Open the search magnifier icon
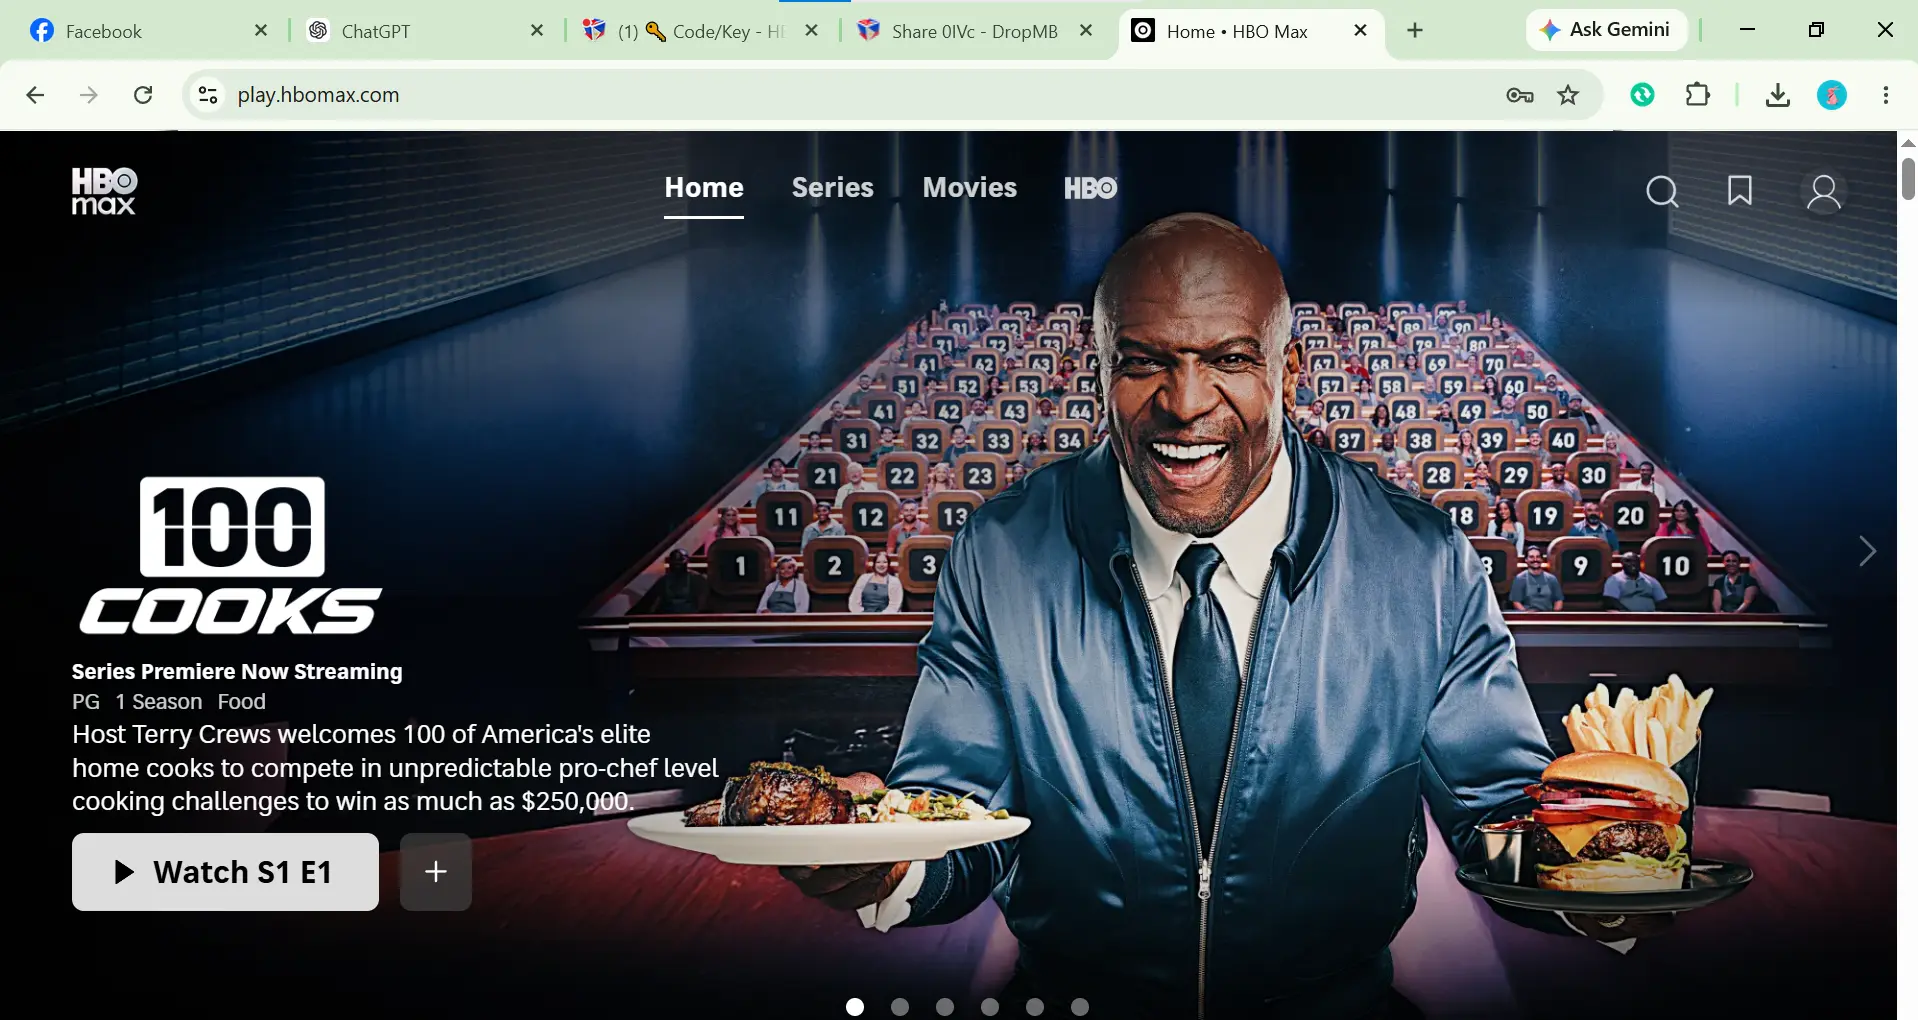 tap(1662, 191)
